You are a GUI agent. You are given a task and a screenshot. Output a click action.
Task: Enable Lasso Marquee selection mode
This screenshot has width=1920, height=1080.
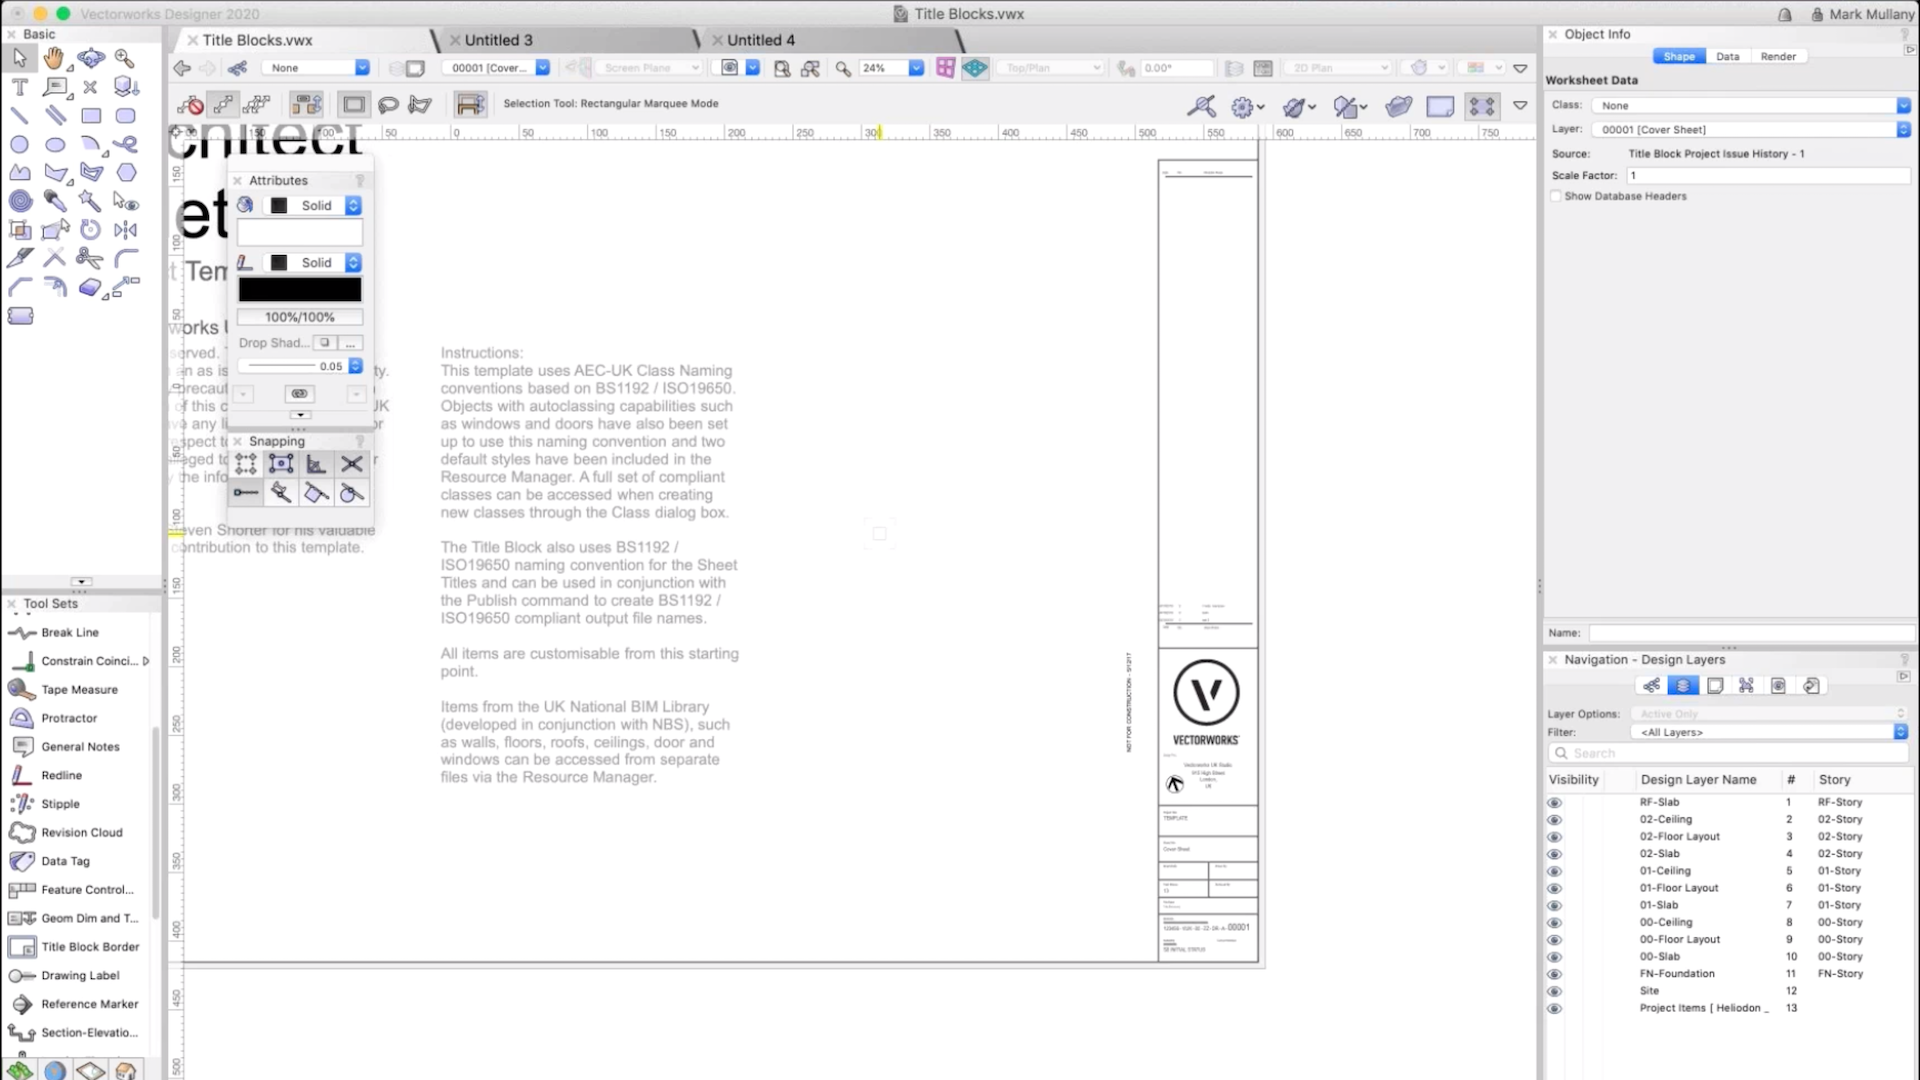(388, 104)
